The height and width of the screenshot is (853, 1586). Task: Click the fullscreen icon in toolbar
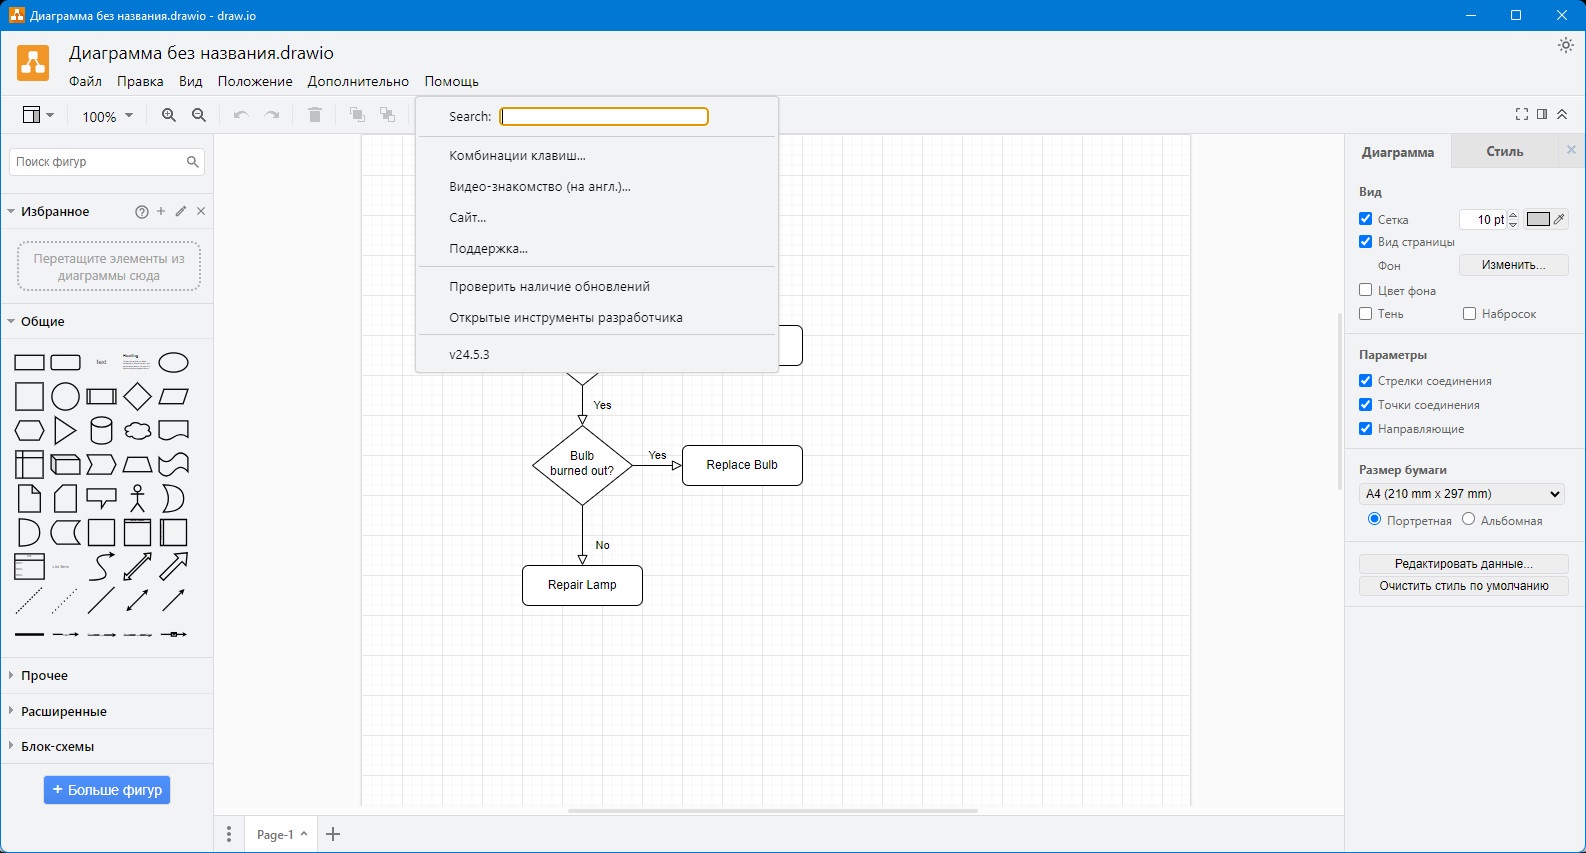1521,115
